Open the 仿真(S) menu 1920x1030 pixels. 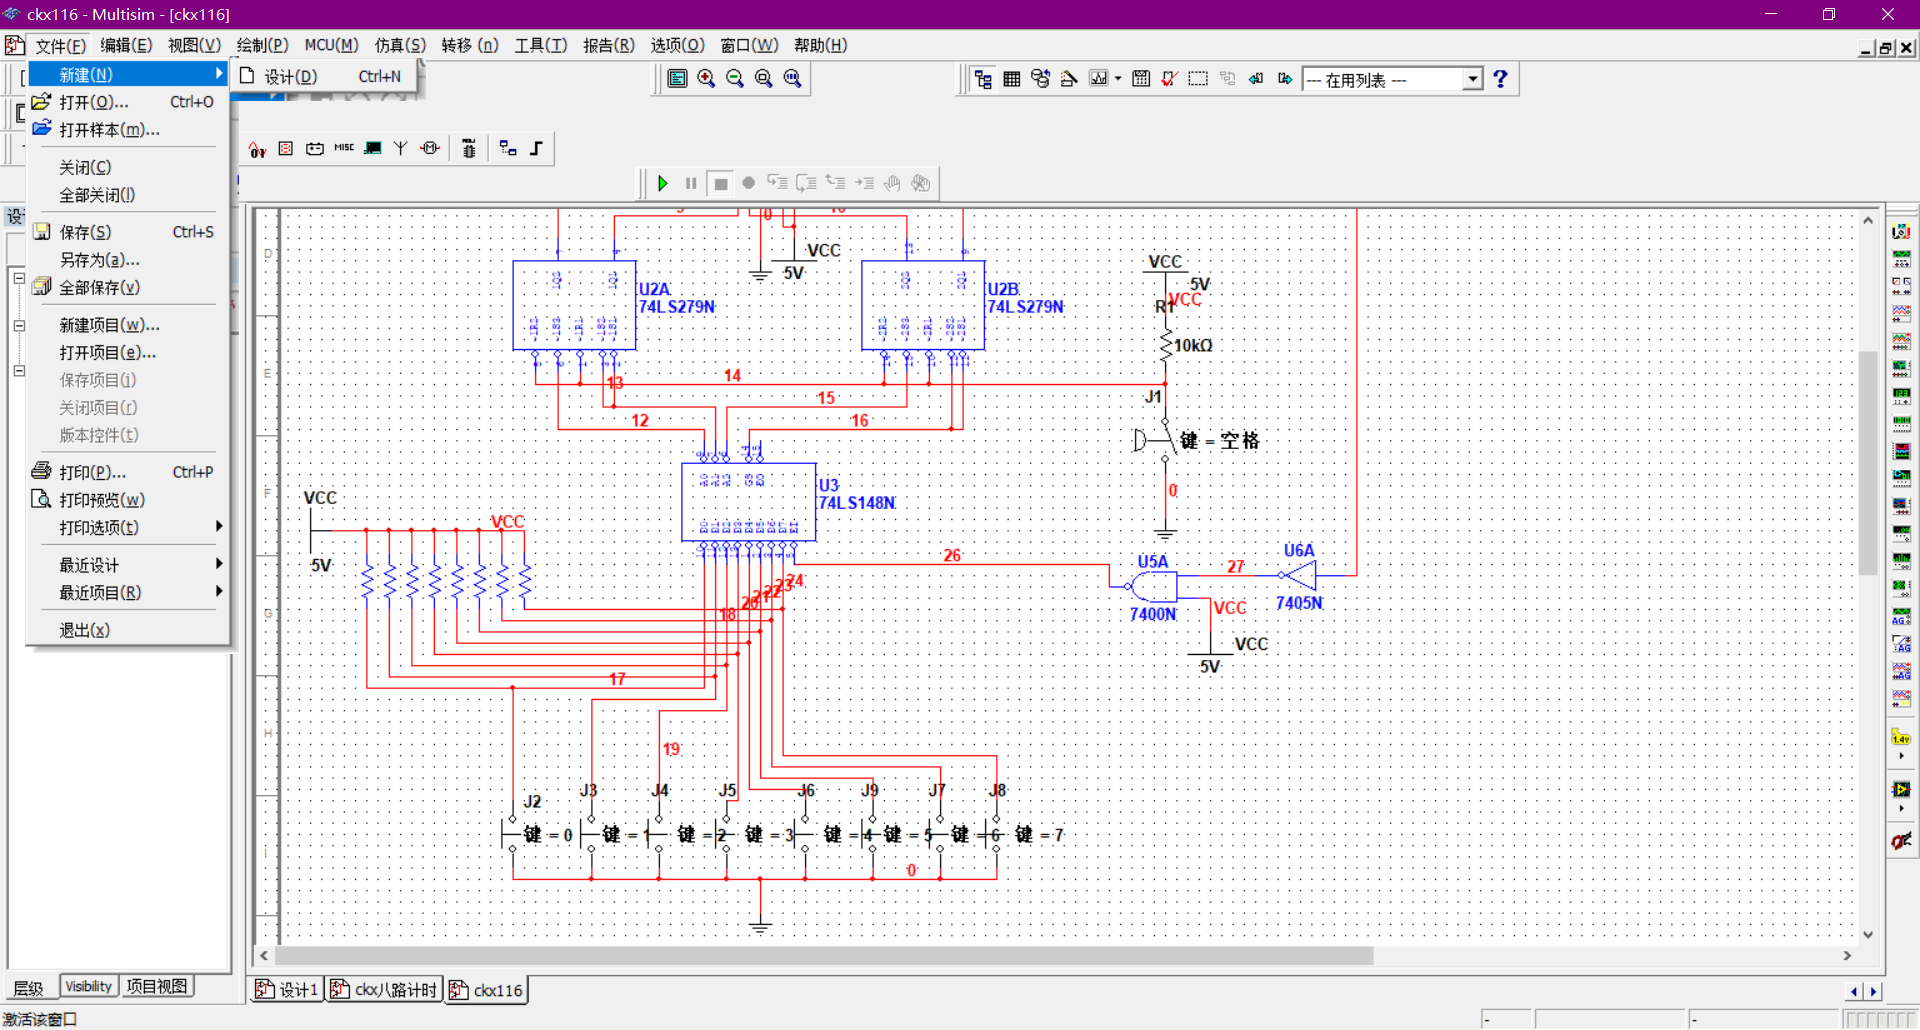(400, 46)
